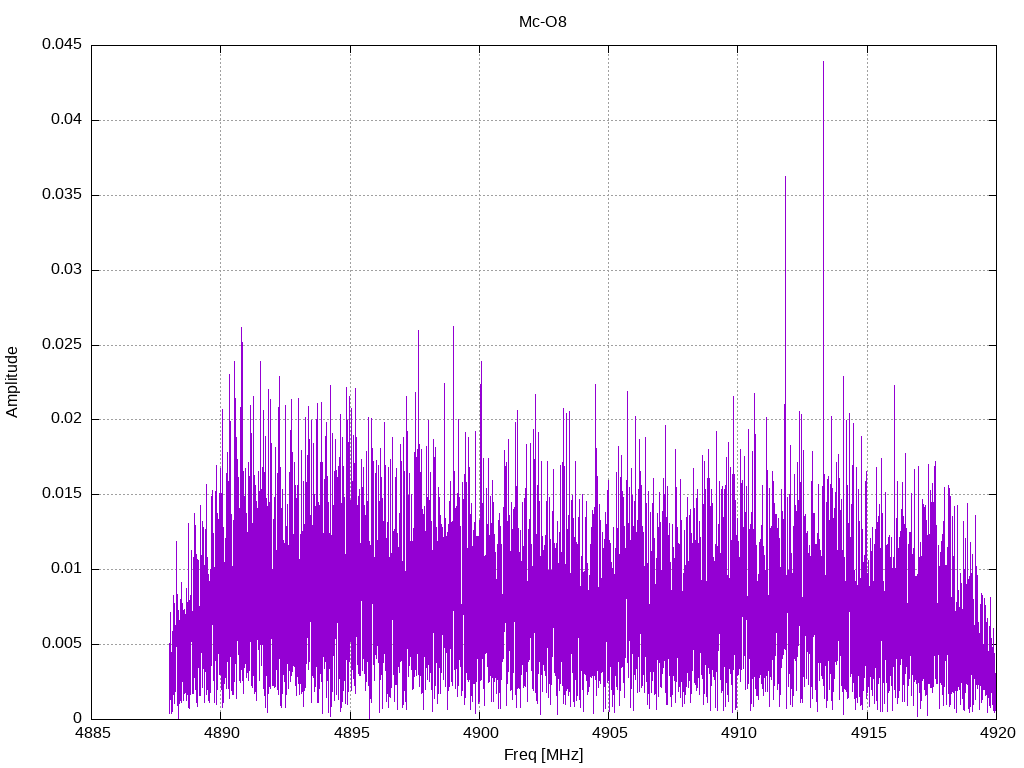The width and height of the screenshot is (1024, 768).
Task: Click the 0.015 y-axis tick label
Action: tap(61, 494)
